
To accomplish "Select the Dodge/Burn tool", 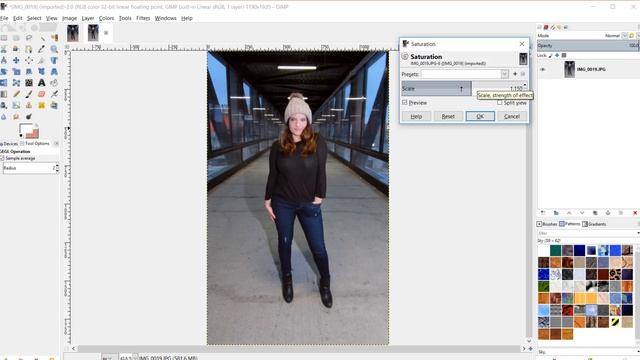I will pyautogui.click(x=29, y=117).
